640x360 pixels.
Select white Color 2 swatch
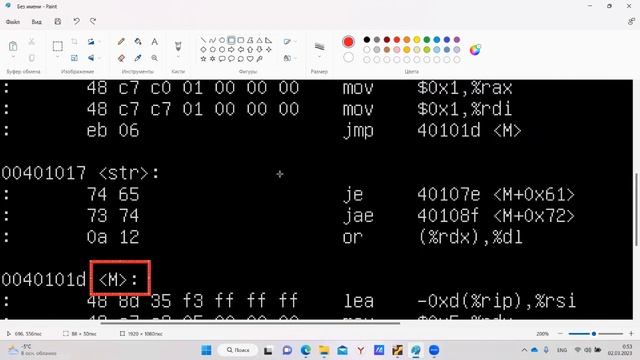pos(348,58)
